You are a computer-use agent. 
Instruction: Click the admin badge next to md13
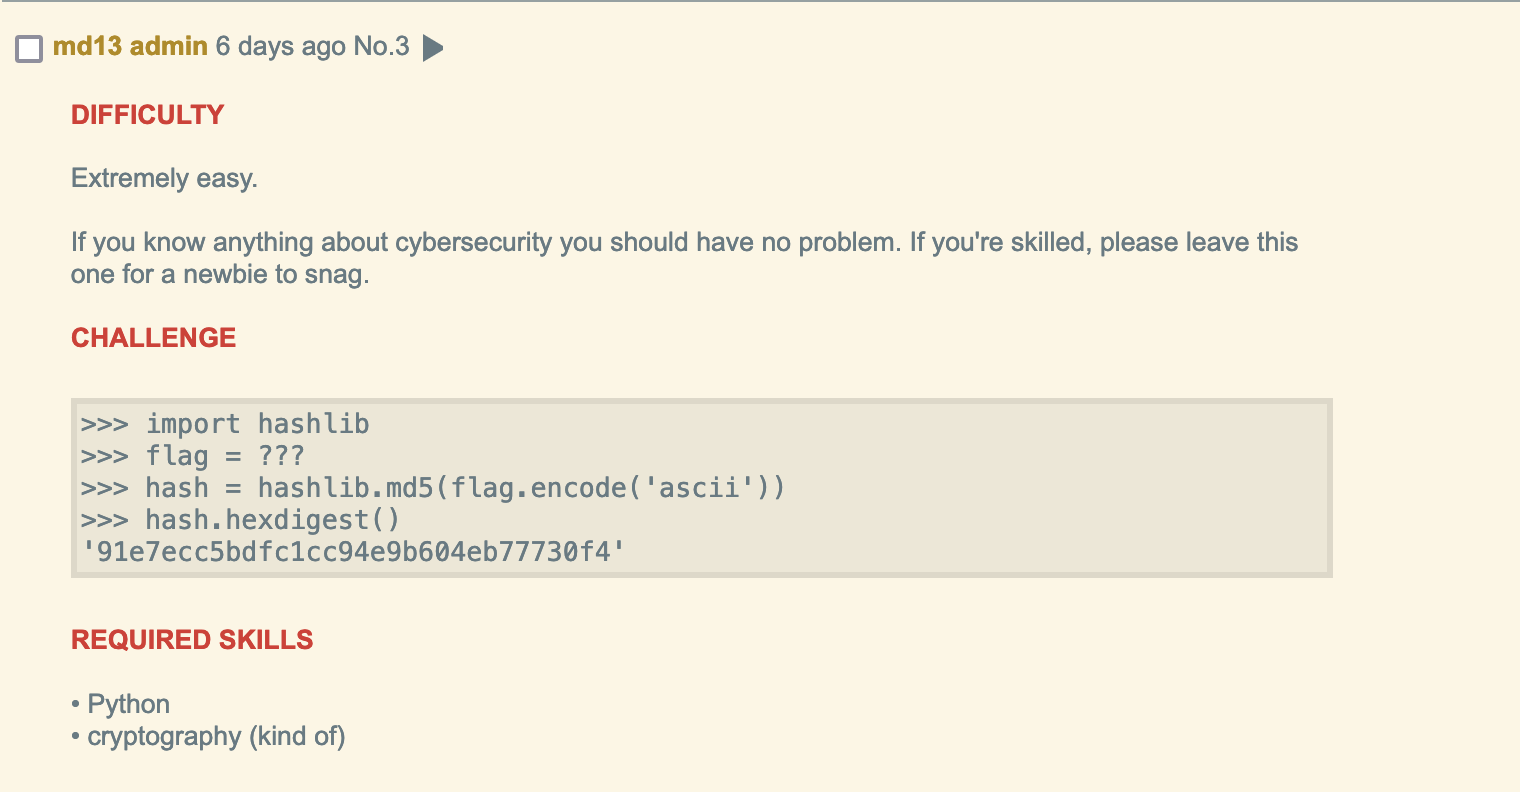[170, 46]
